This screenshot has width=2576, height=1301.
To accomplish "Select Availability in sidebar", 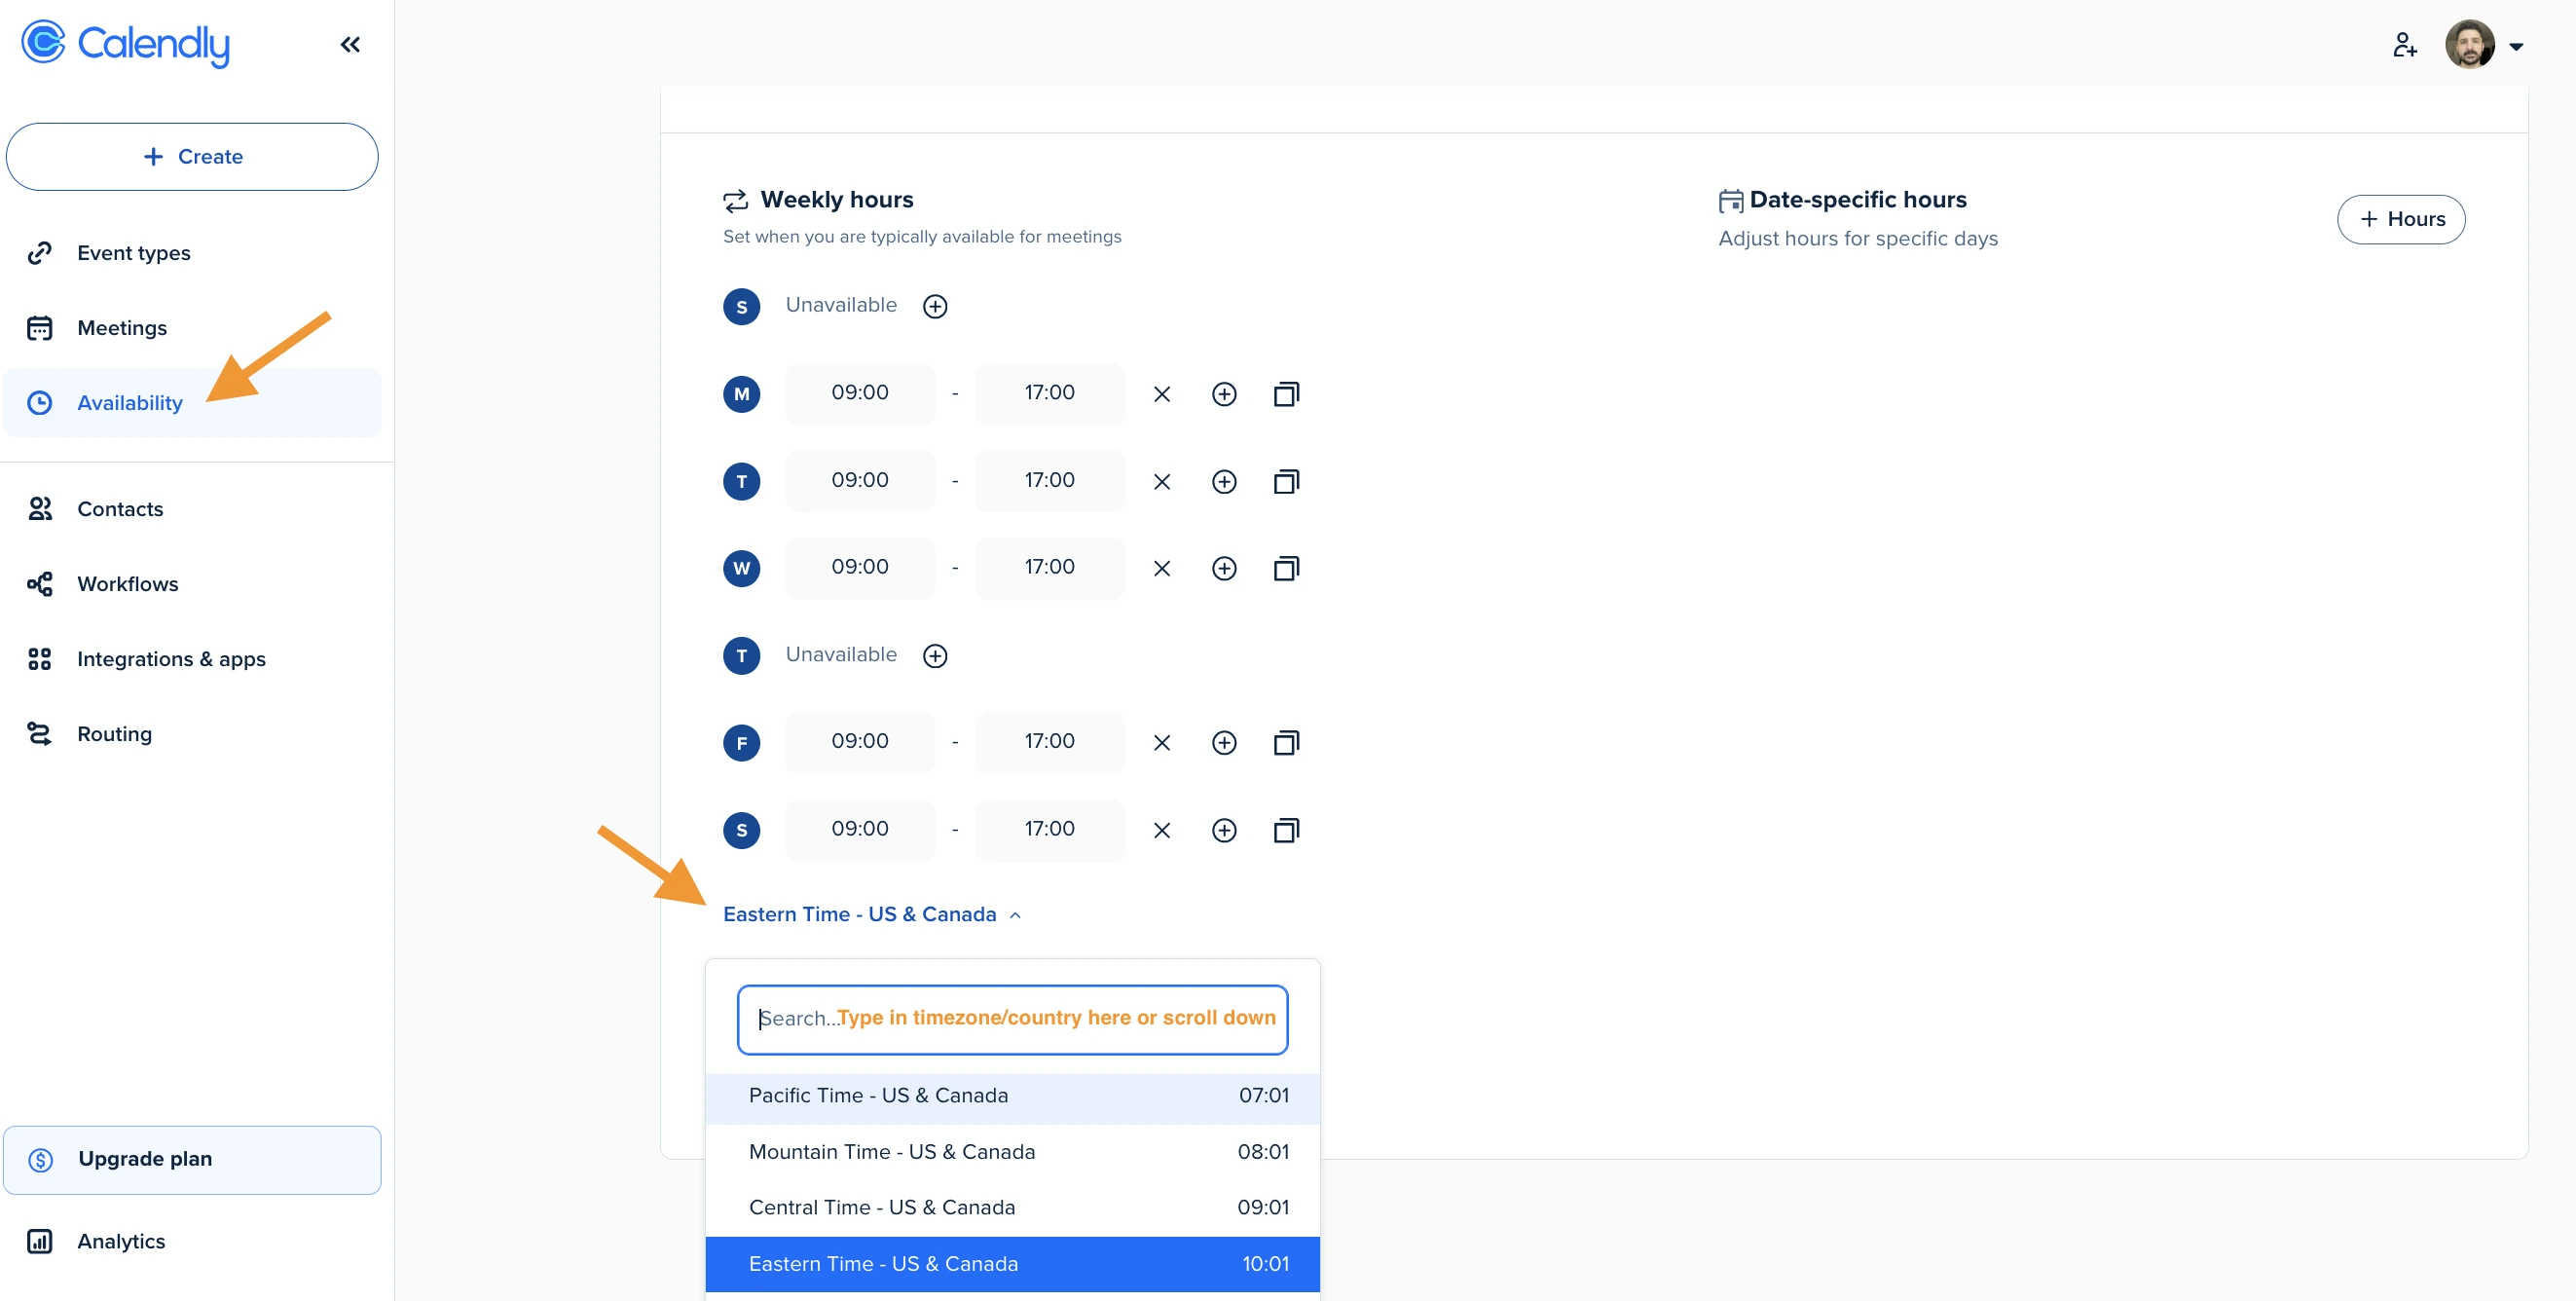I will pos(192,403).
